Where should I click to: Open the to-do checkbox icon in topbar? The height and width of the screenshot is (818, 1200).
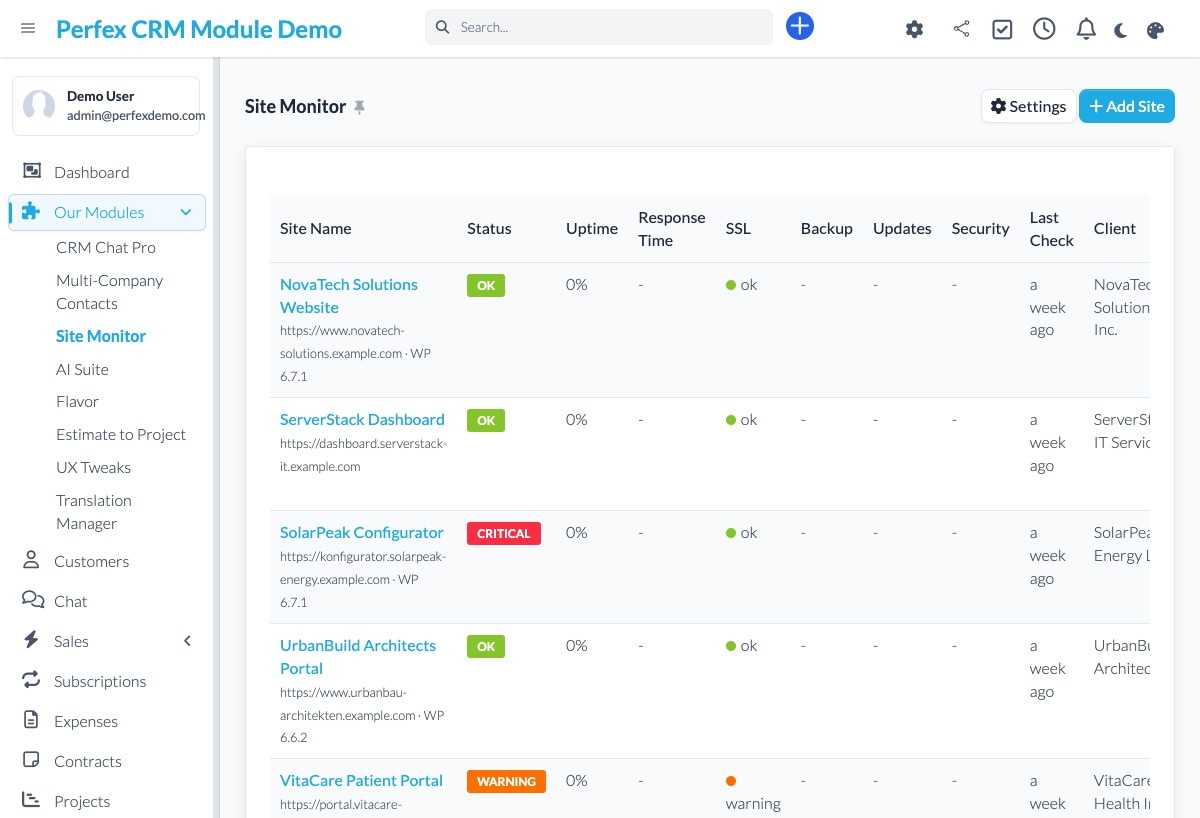pos(1002,29)
